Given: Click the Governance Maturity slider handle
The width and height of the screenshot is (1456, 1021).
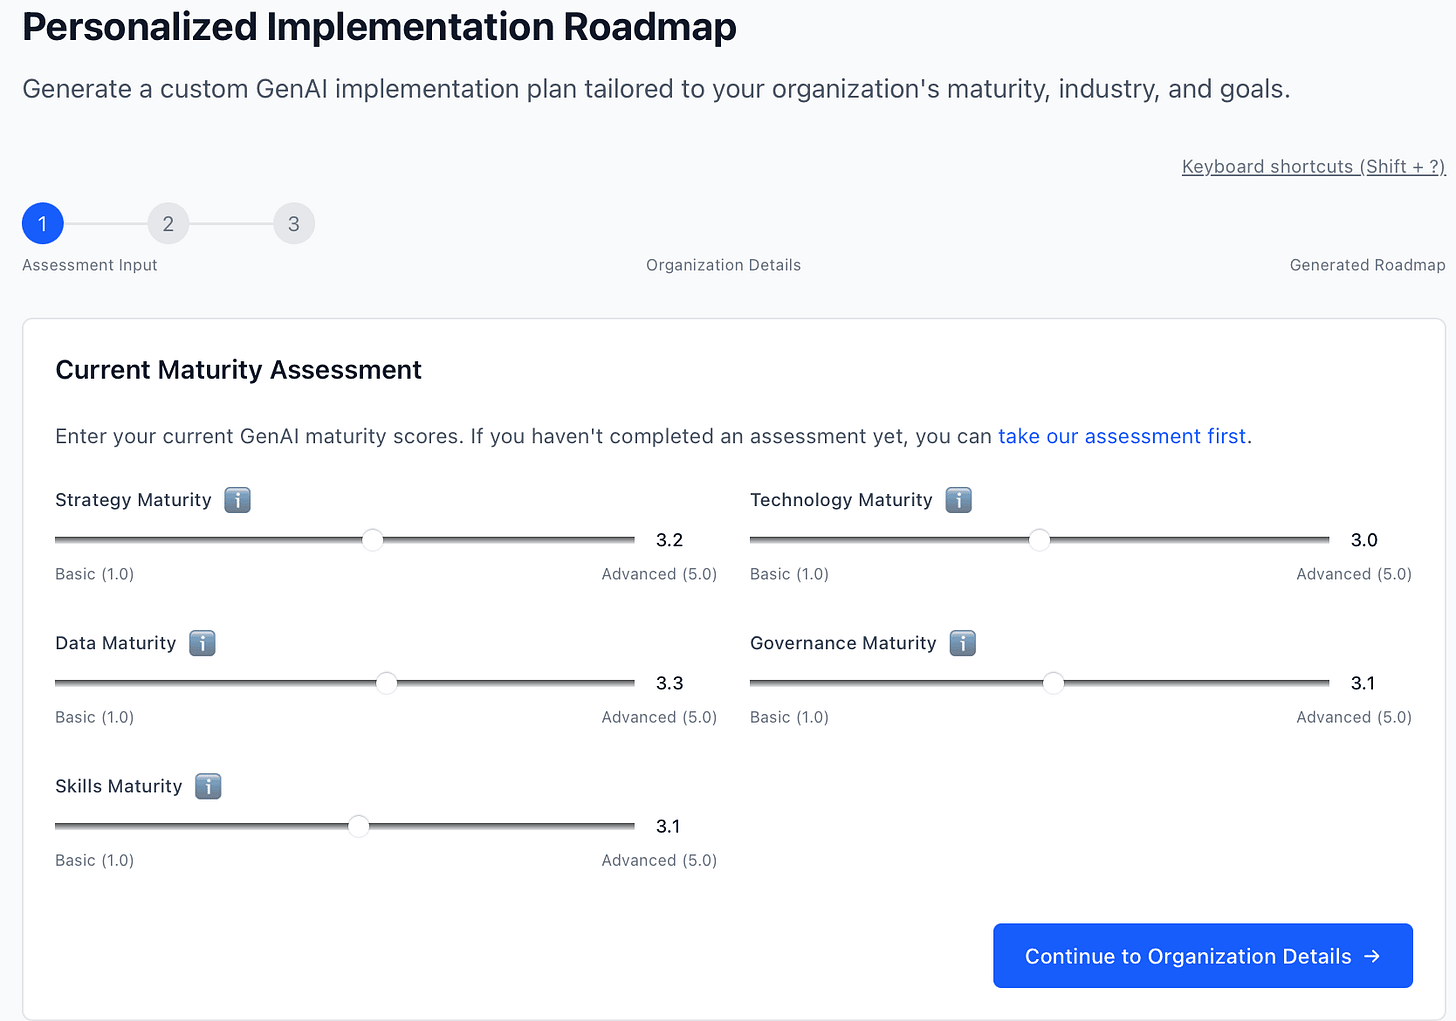Looking at the screenshot, I should [1053, 683].
